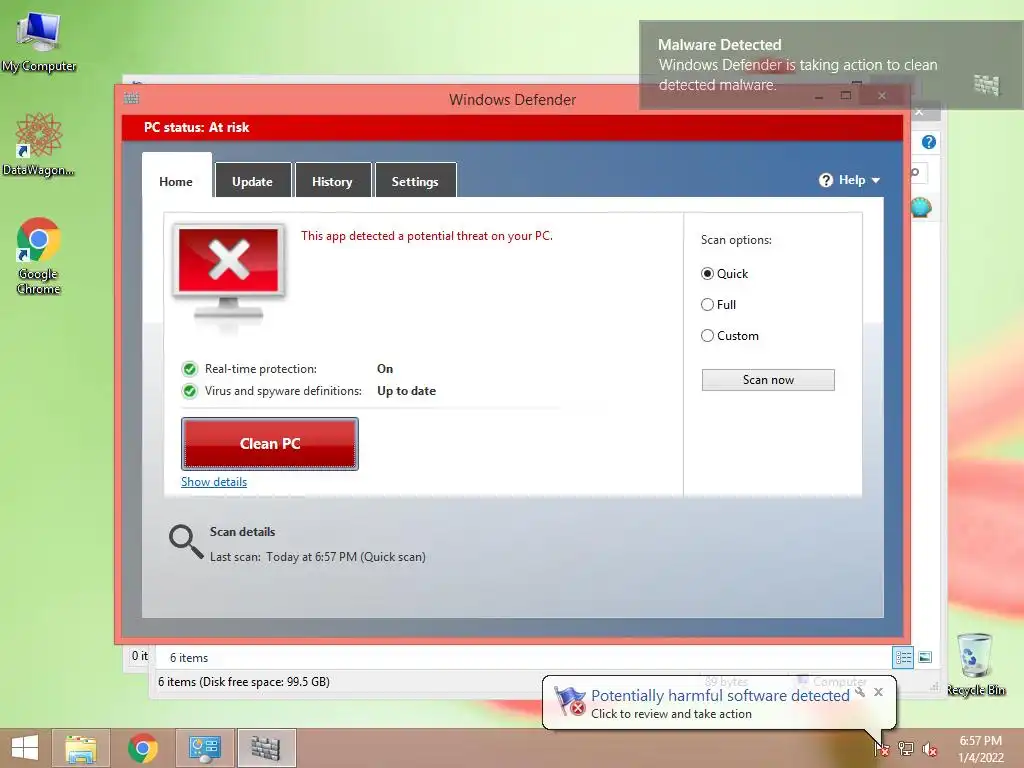The image size is (1024, 768).
Task: Open the Recycle Bin icon
Action: pyautogui.click(x=976, y=665)
